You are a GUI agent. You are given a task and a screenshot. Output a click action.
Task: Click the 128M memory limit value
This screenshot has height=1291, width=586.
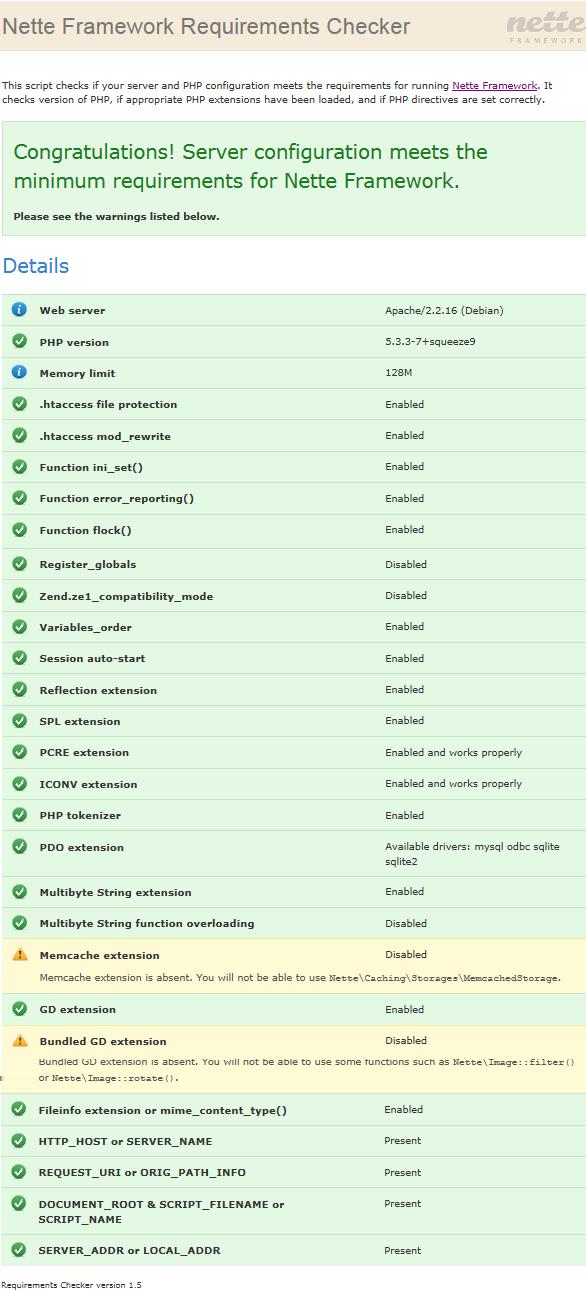pos(399,373)
